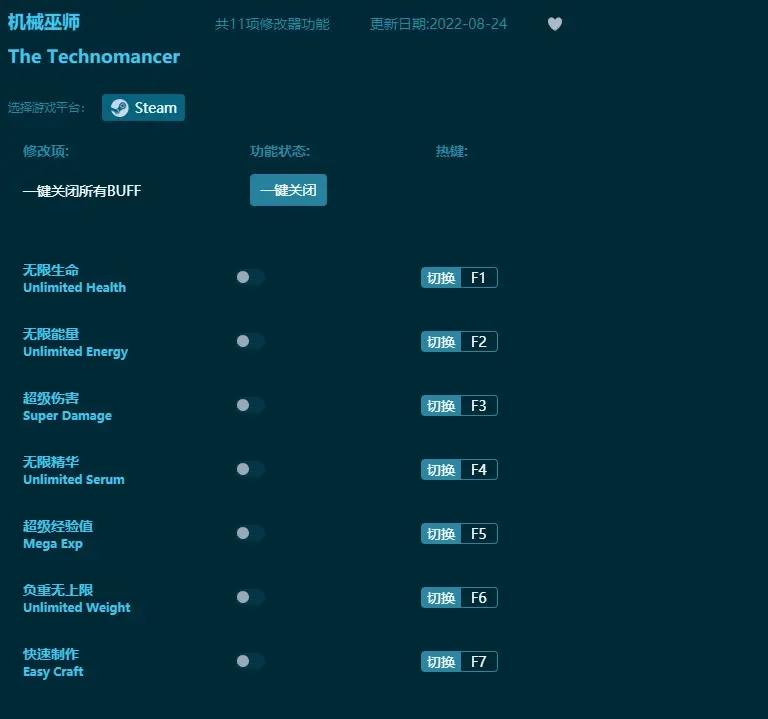Click the Unlimited Weight label
This screenshot has width=768, height=719.
coord(77,608)
